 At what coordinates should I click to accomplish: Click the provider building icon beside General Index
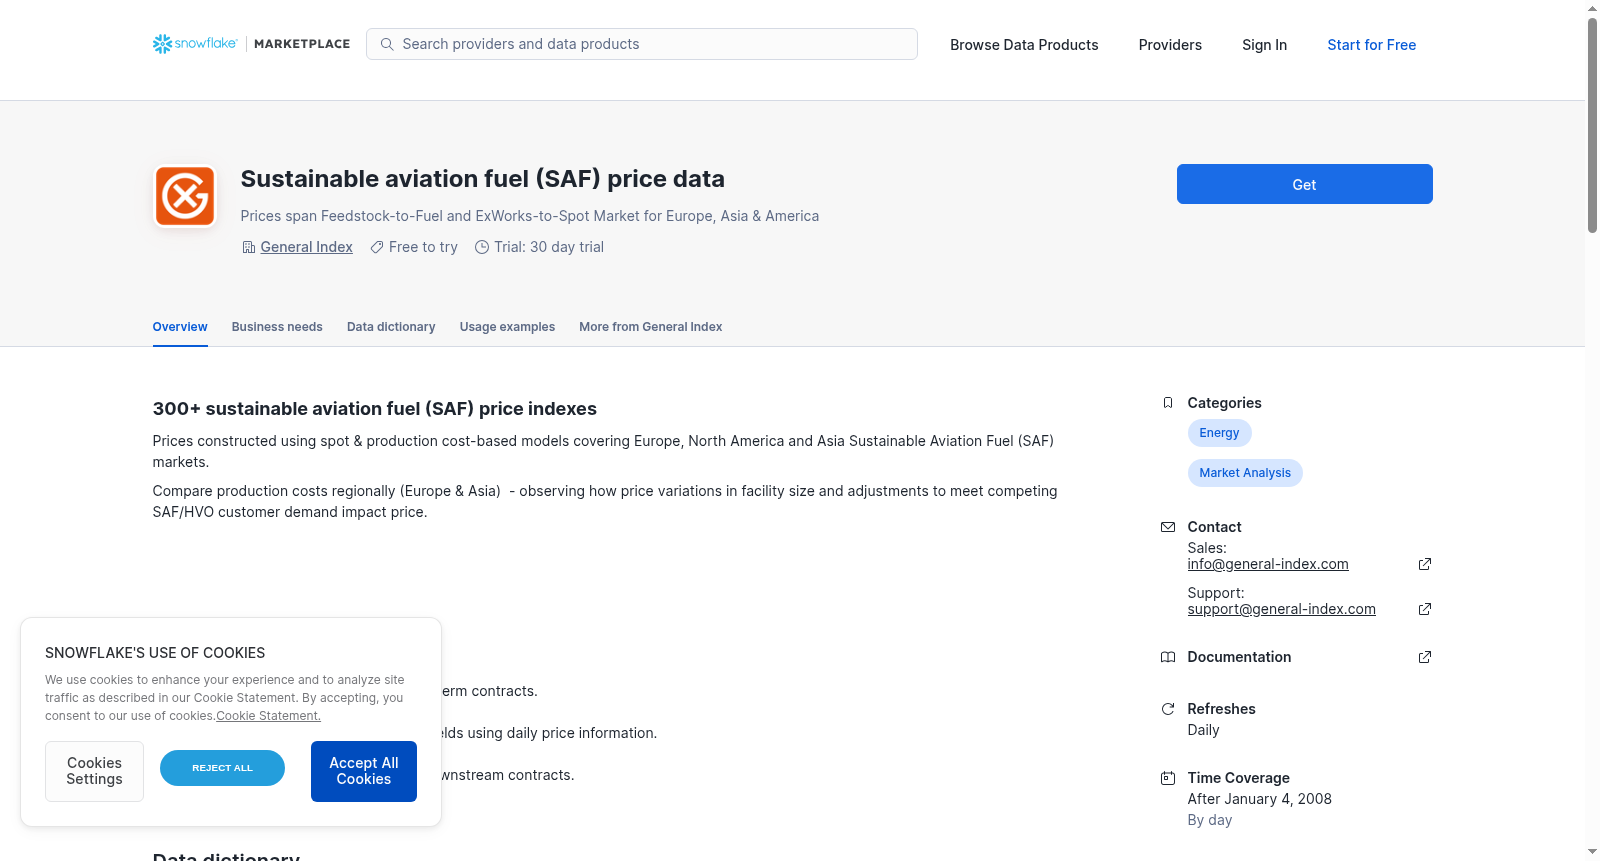pyautogui.click(x=249, y=247)
